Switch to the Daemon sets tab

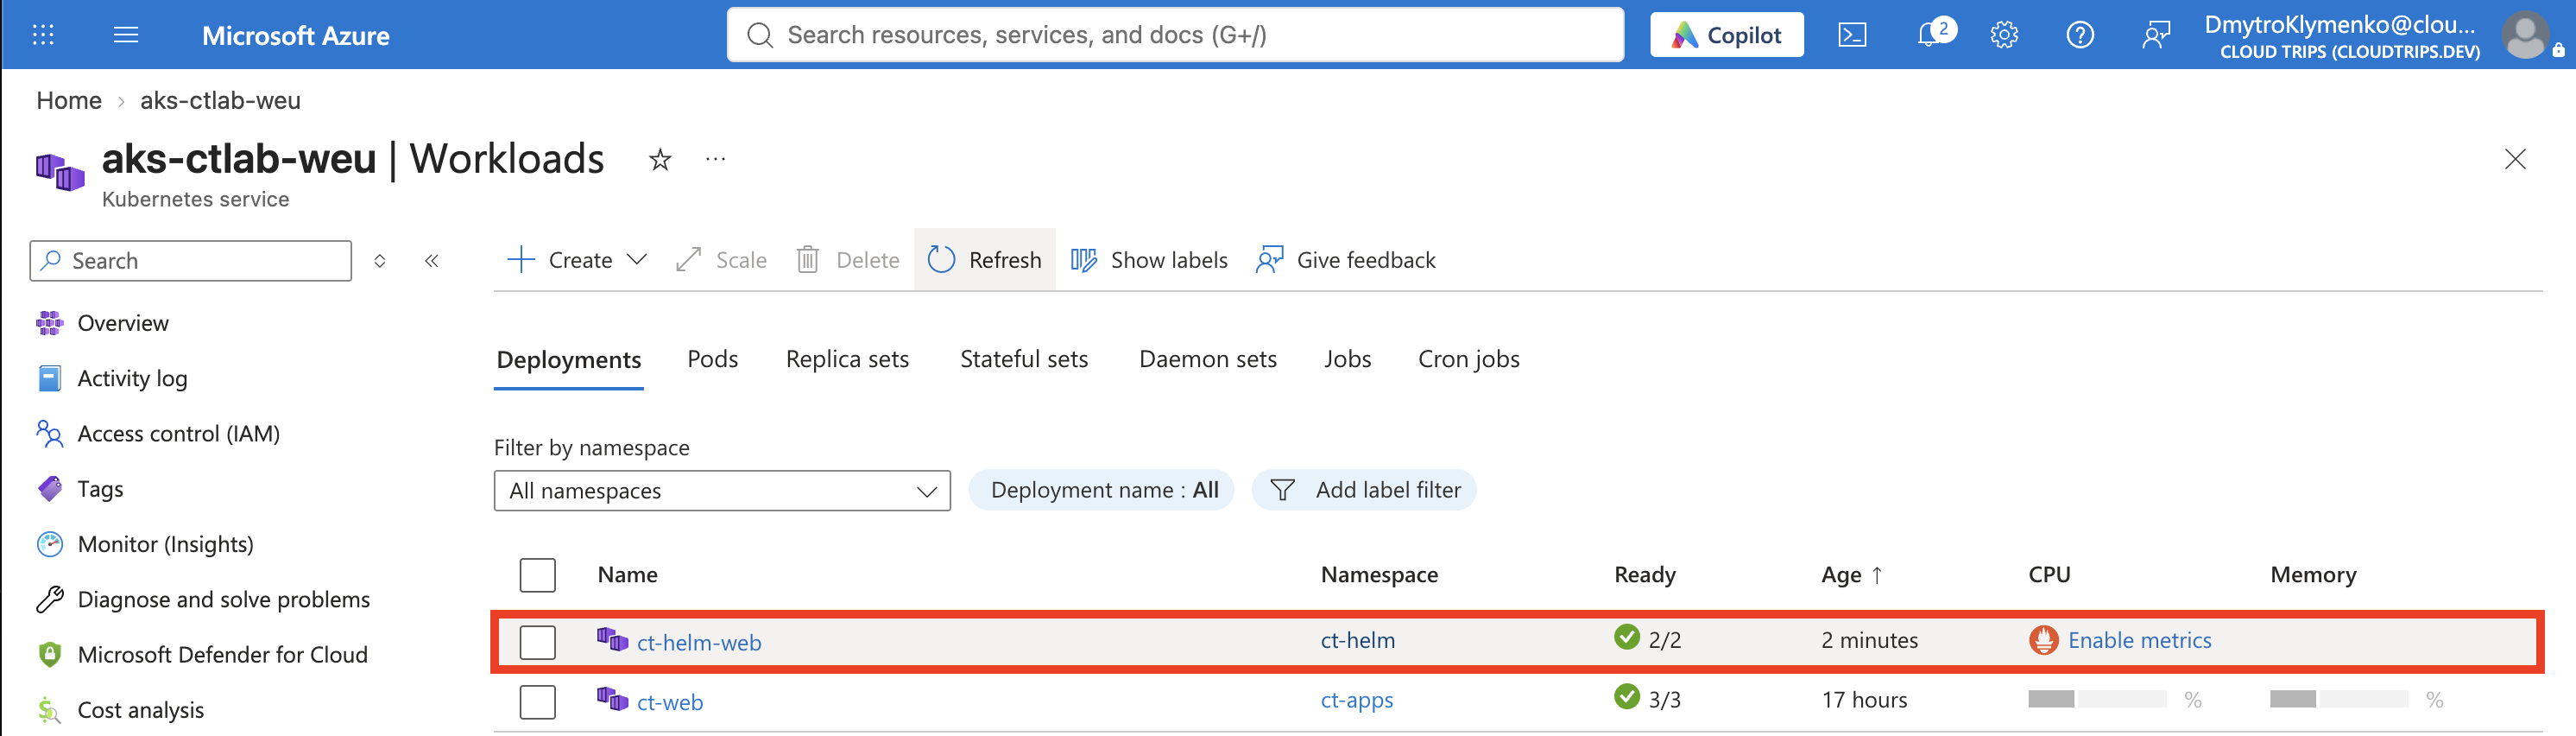tap(1207, 359)
